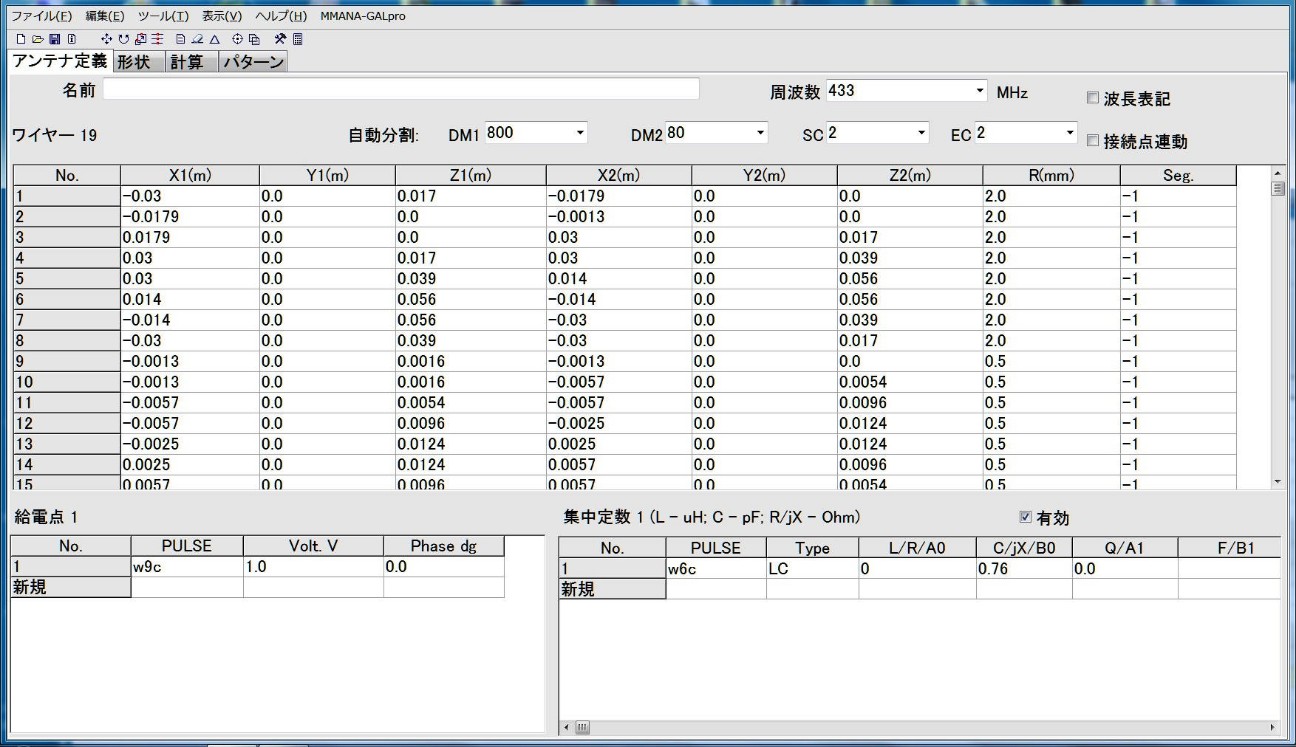1296x747 pixels.
Task: Enable the 接続点連動 checkbox
Action: (x=1092, y=142)
